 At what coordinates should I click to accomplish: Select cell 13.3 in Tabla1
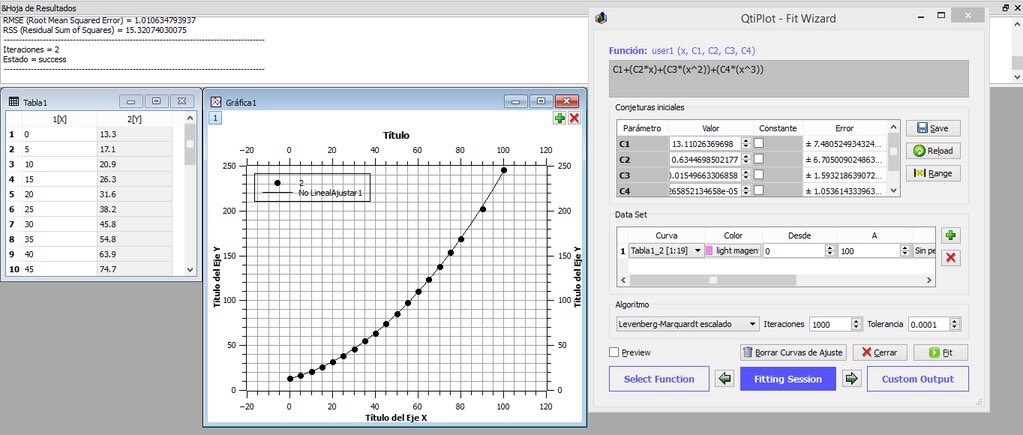(x=134, y=134)
